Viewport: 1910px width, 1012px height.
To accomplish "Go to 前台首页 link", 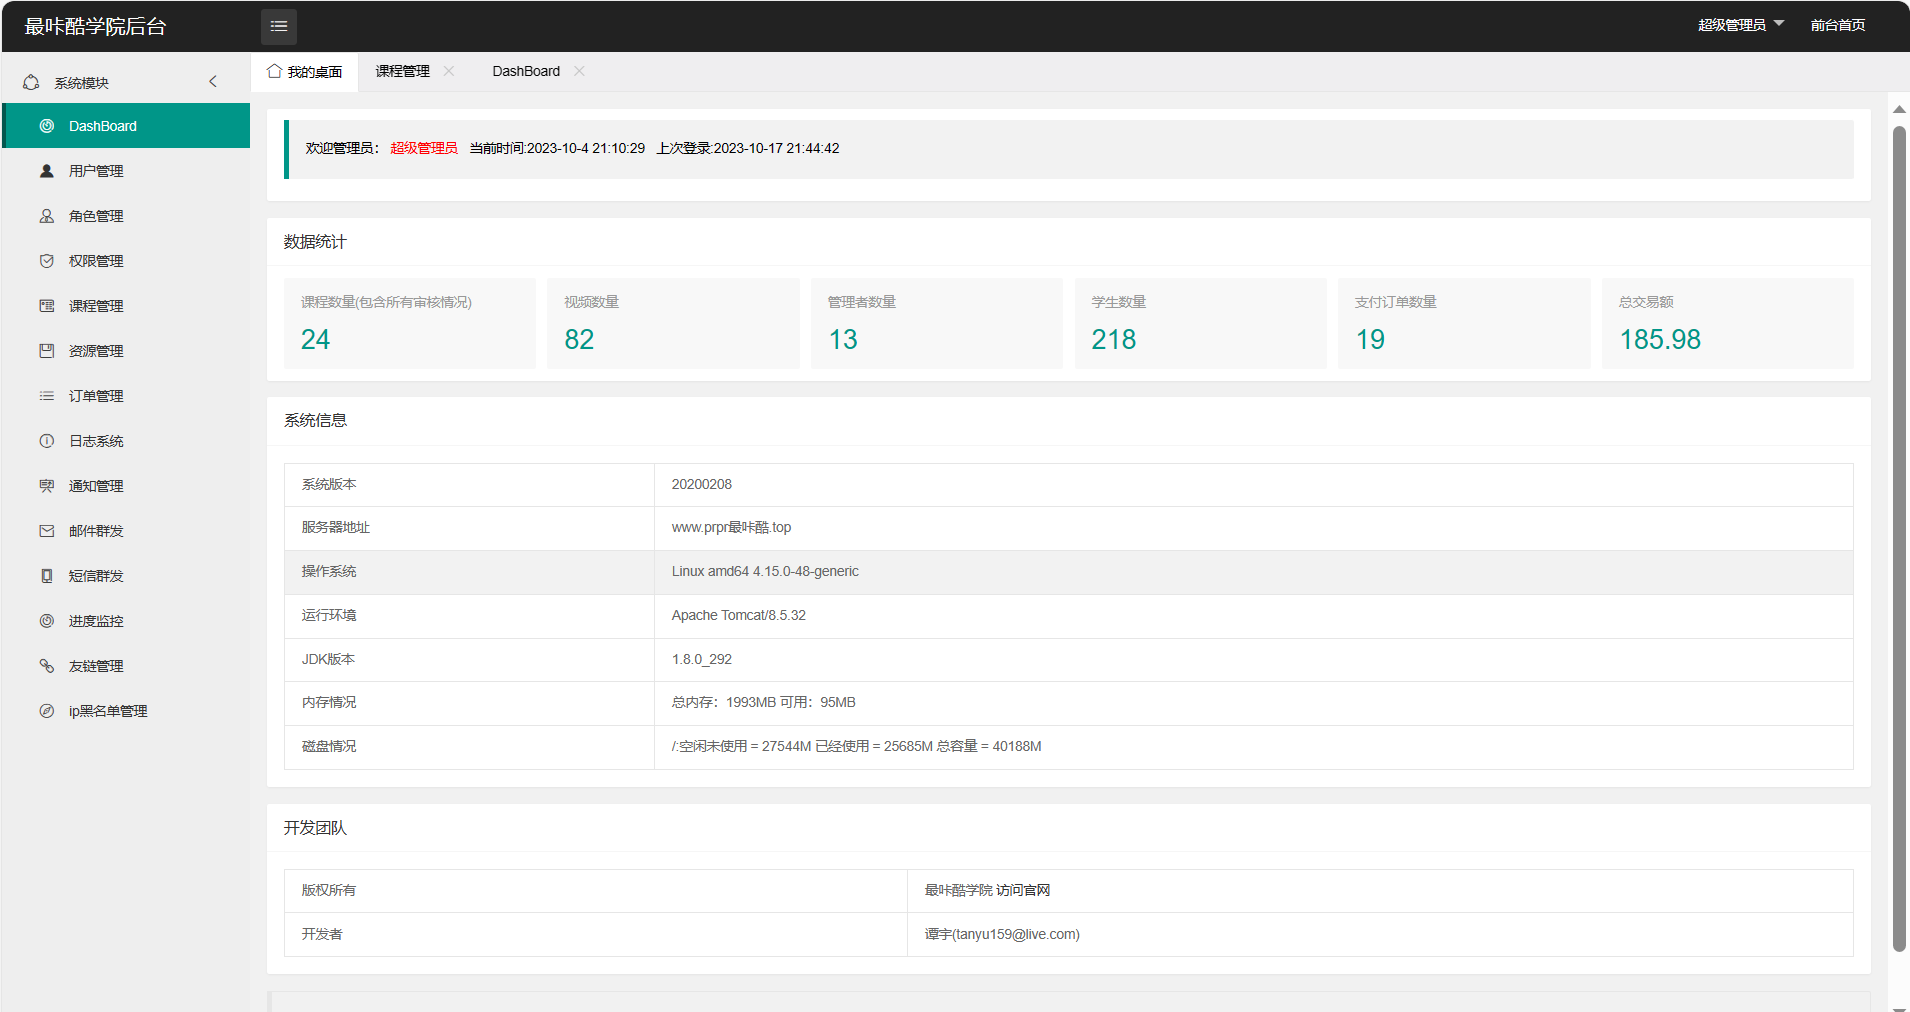I will [1837, 25].
